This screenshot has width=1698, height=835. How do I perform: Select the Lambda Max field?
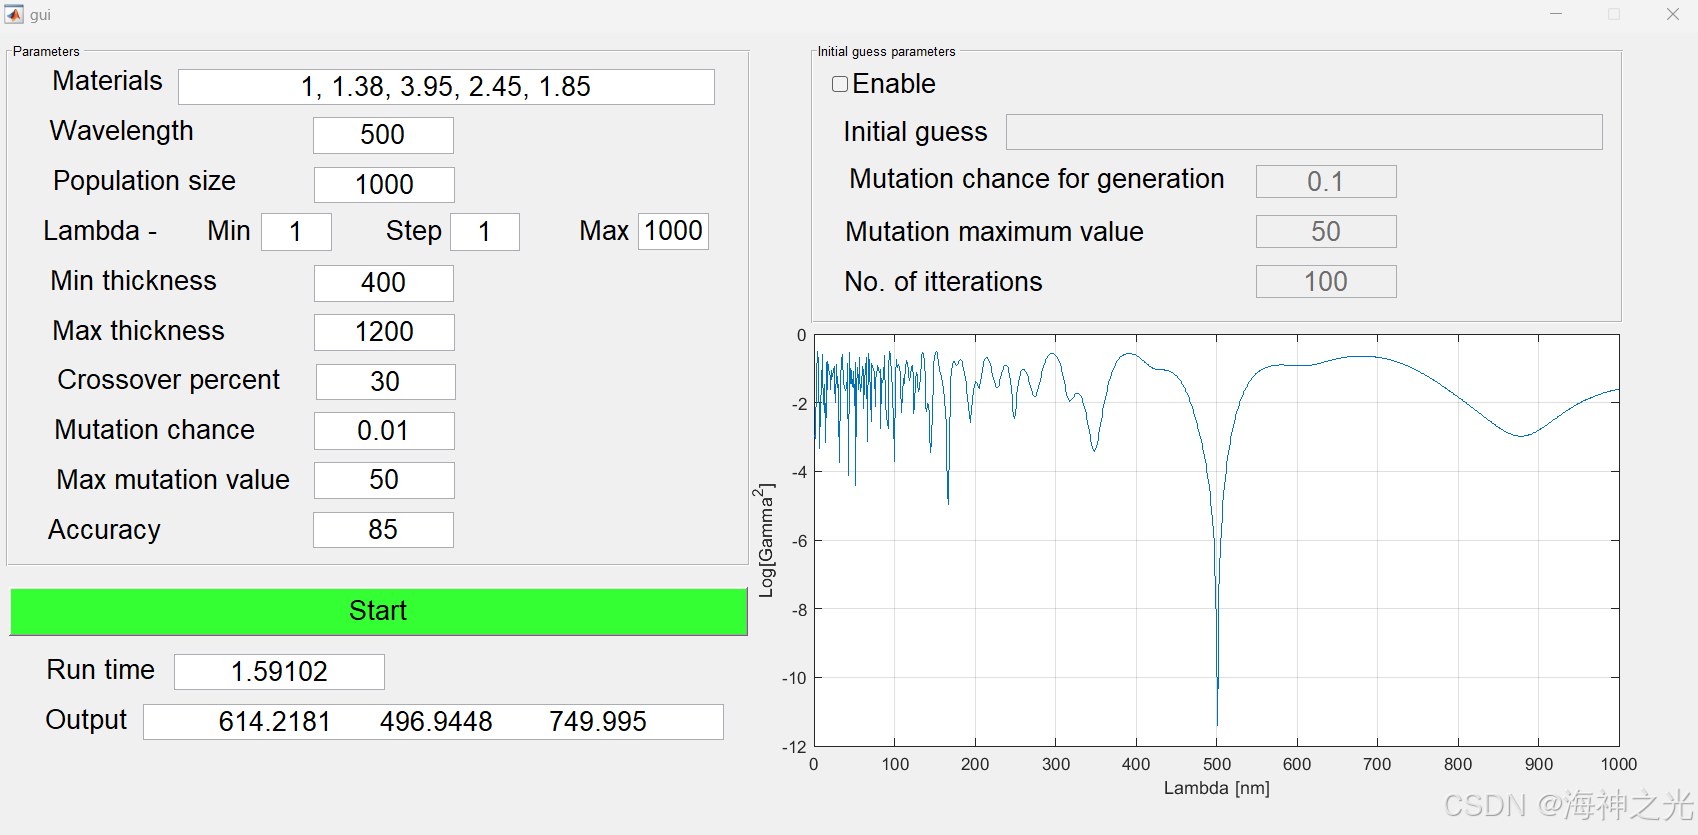(x=673, y=231)
